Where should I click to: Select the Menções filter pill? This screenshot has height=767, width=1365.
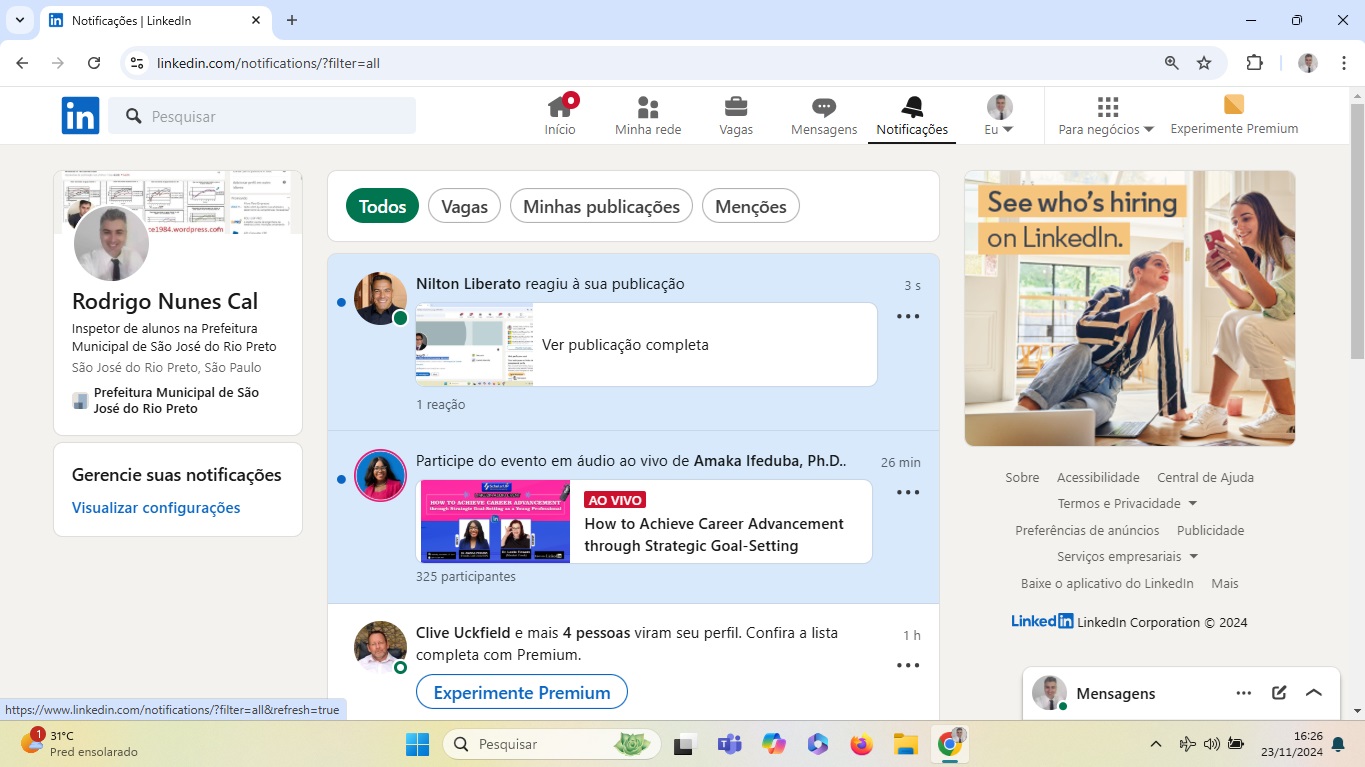pos(751,206)
